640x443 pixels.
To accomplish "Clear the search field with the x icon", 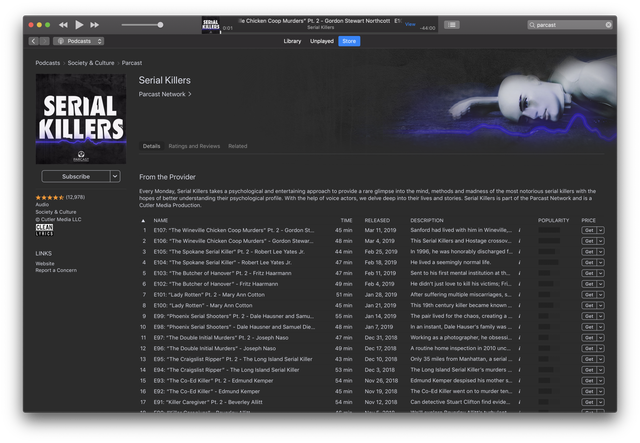I will 609,24.
